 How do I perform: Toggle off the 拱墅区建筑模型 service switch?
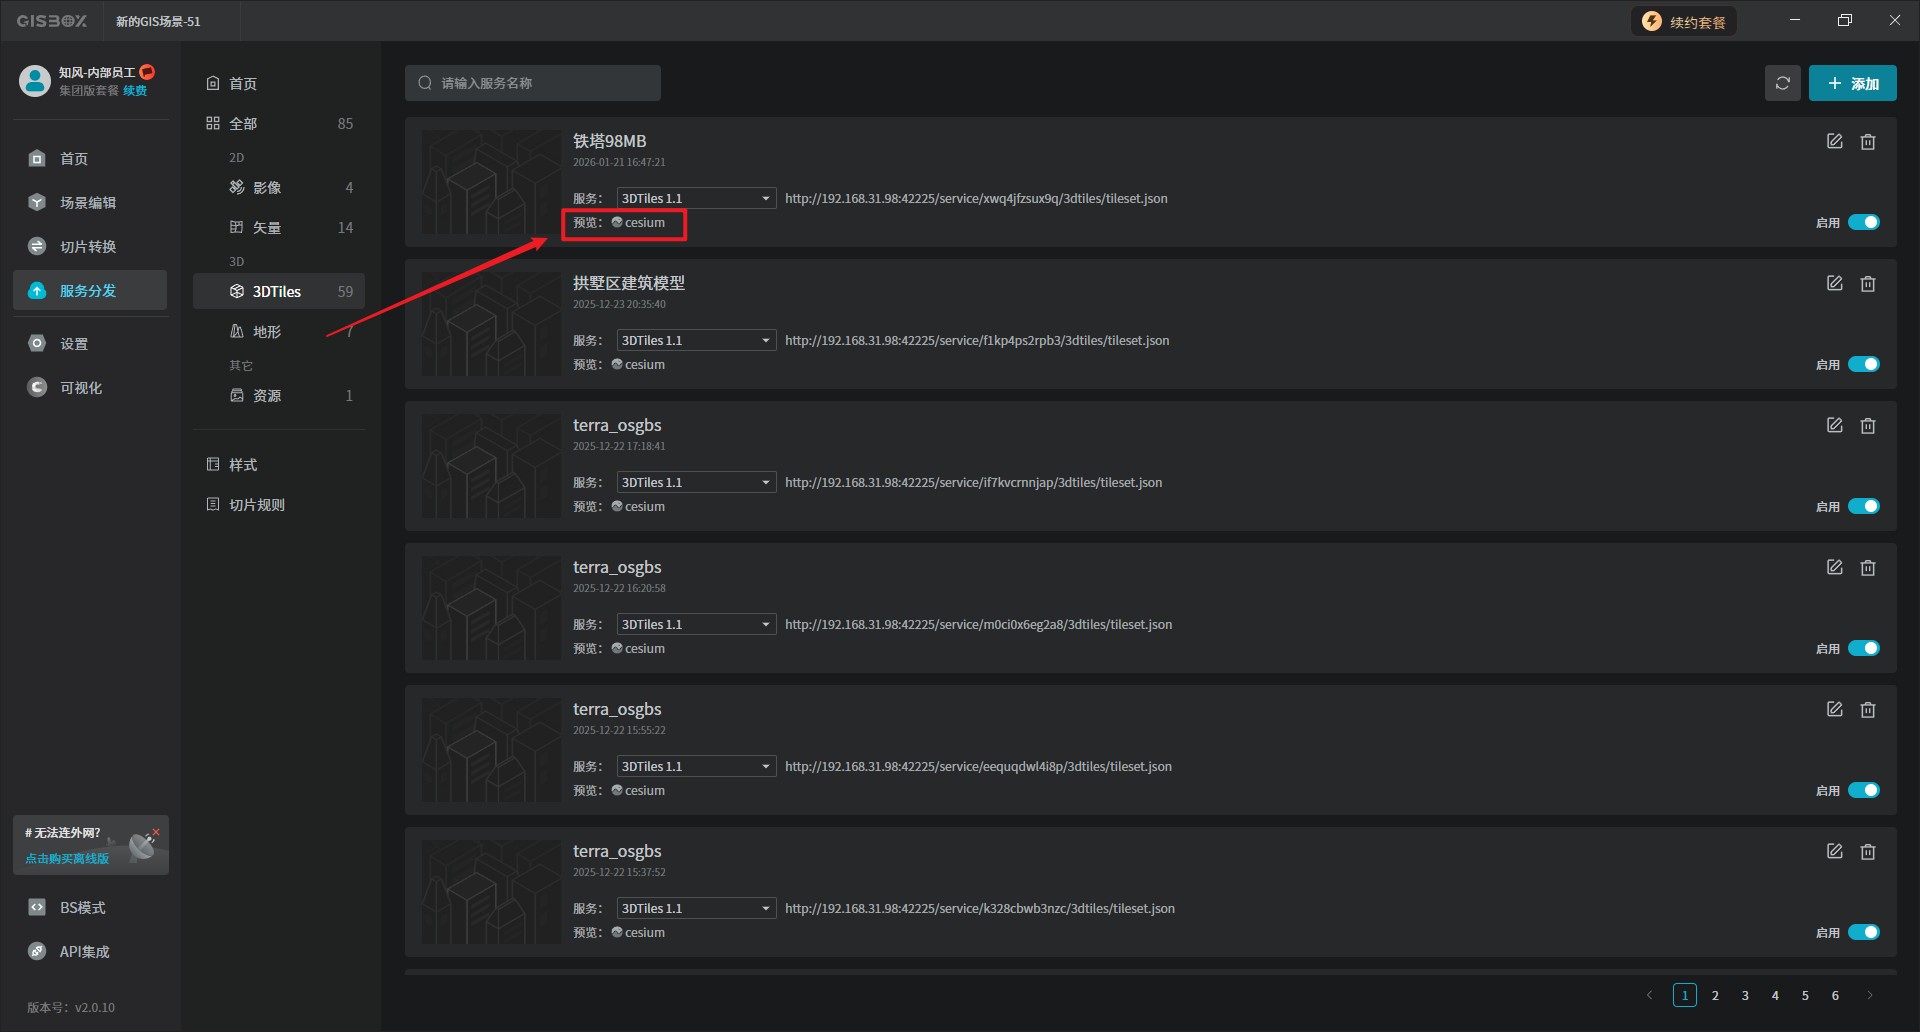point(1863,364)
